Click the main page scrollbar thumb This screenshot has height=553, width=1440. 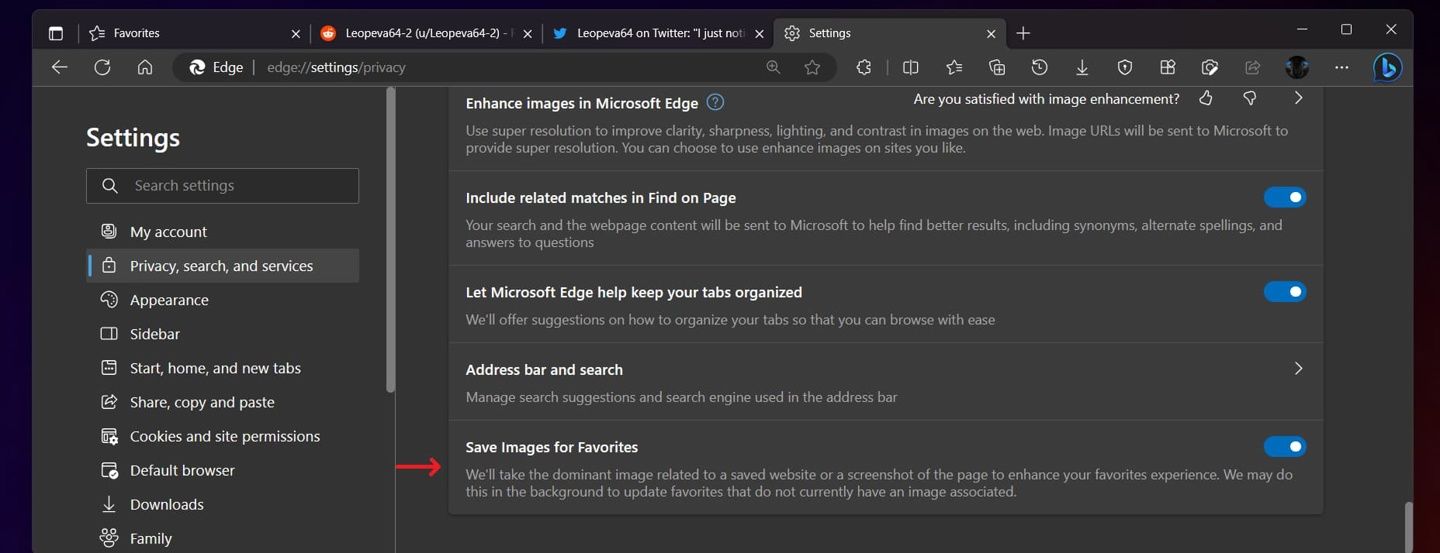1409,527
